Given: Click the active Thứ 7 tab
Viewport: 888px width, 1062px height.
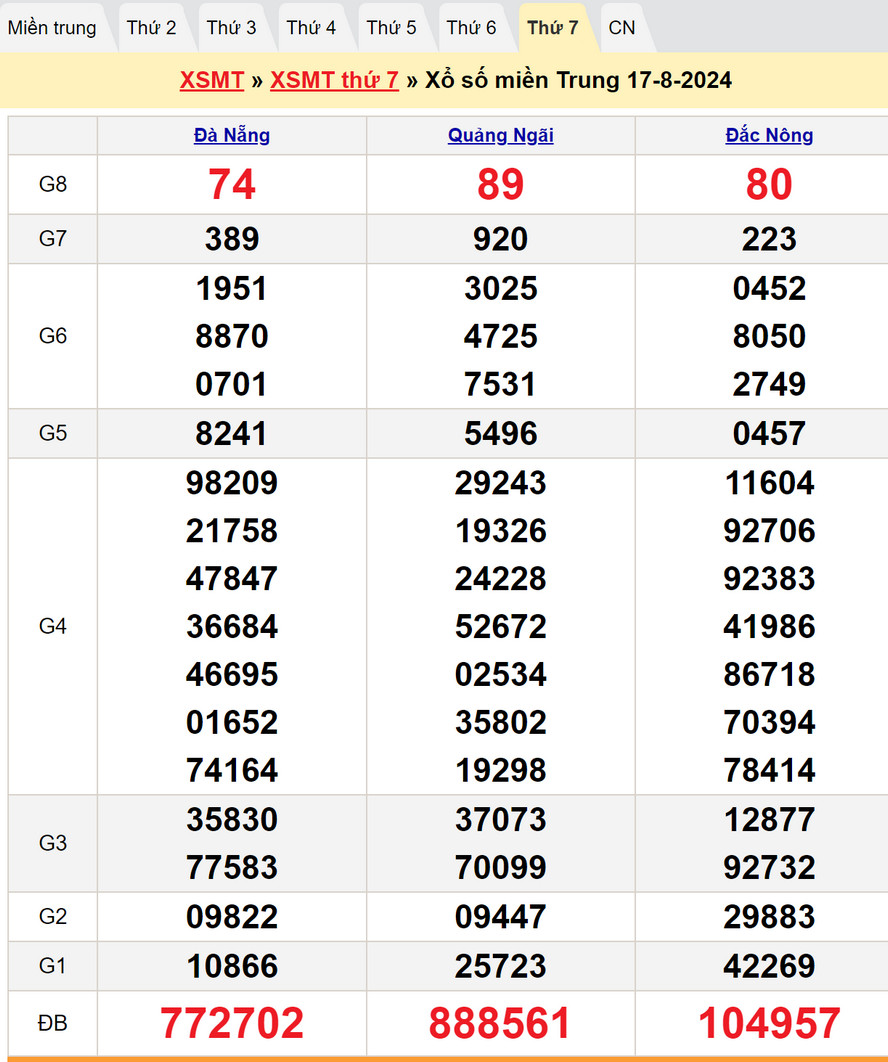Looking at the screenshot, I should coord(552,28).
